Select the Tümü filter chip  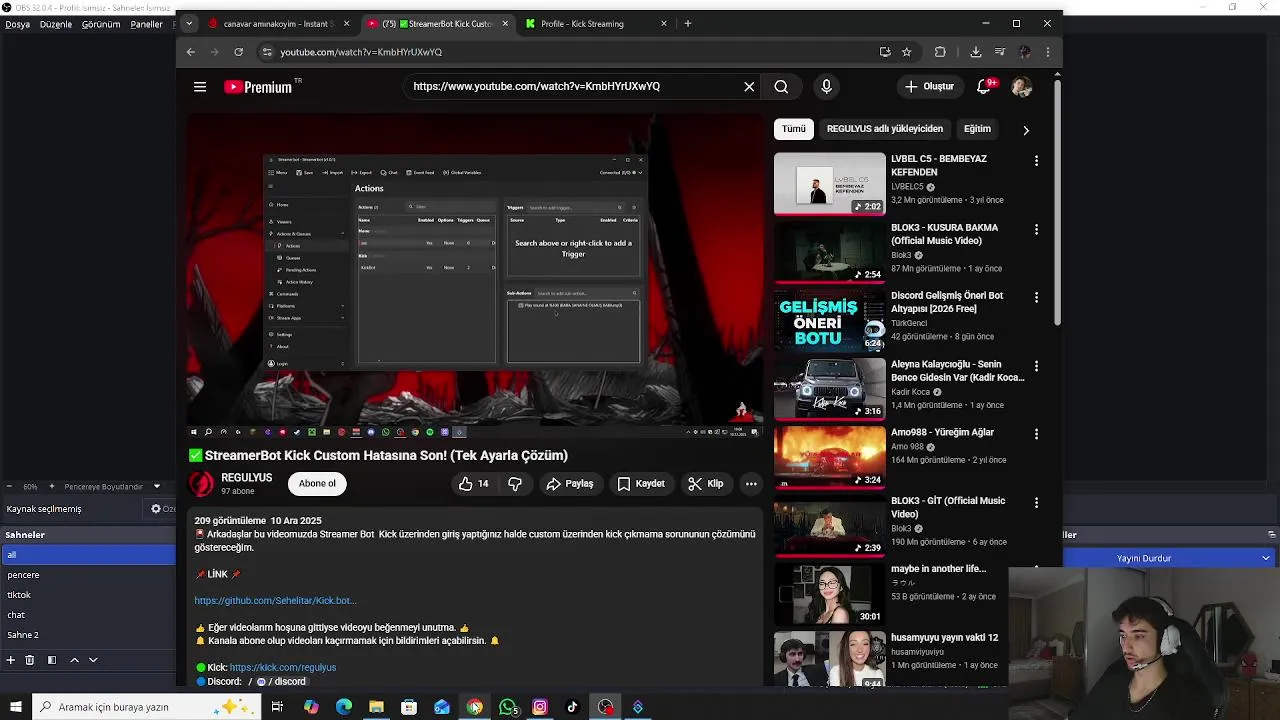[794, 129]
